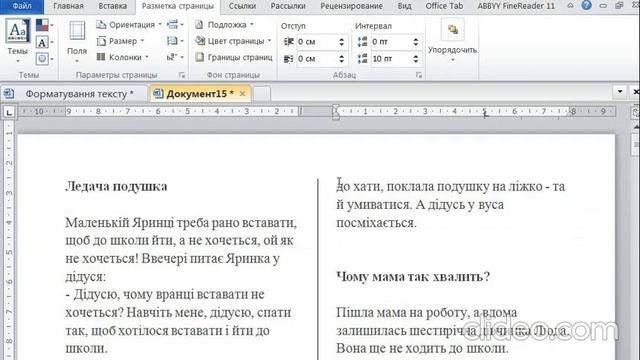Click the spacing after stepper arrows
This screenshot has height=360, width=640.
(416, 59)
